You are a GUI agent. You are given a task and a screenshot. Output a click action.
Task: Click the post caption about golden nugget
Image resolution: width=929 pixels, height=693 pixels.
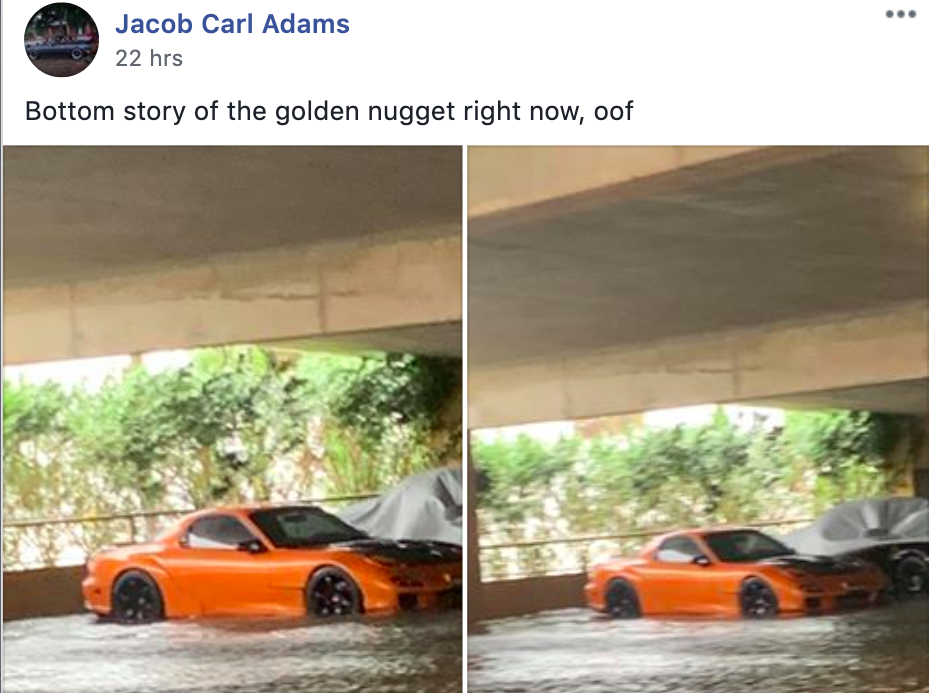click(329, 111)
